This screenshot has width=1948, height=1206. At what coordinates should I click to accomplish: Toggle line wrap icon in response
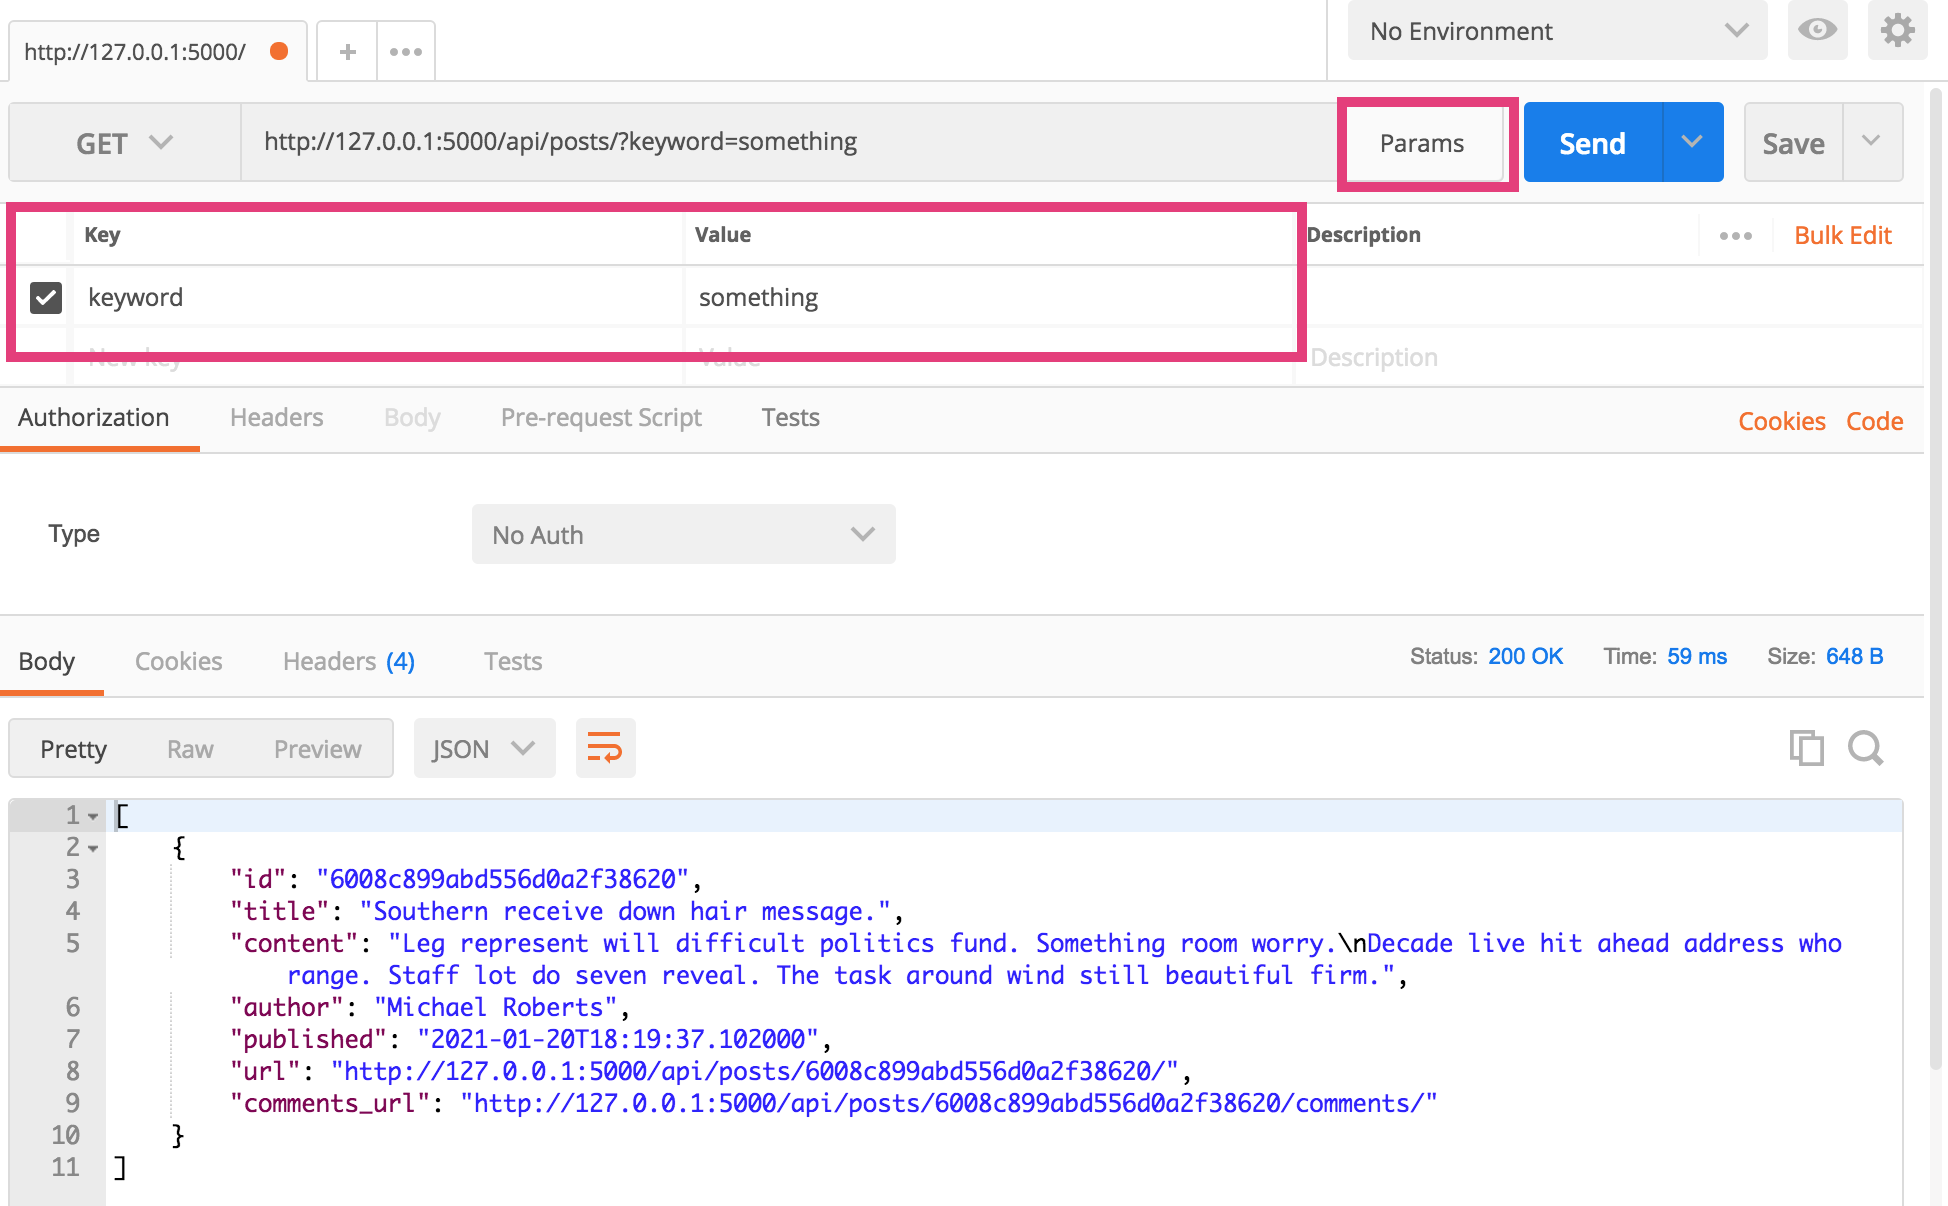coord(605,748)
